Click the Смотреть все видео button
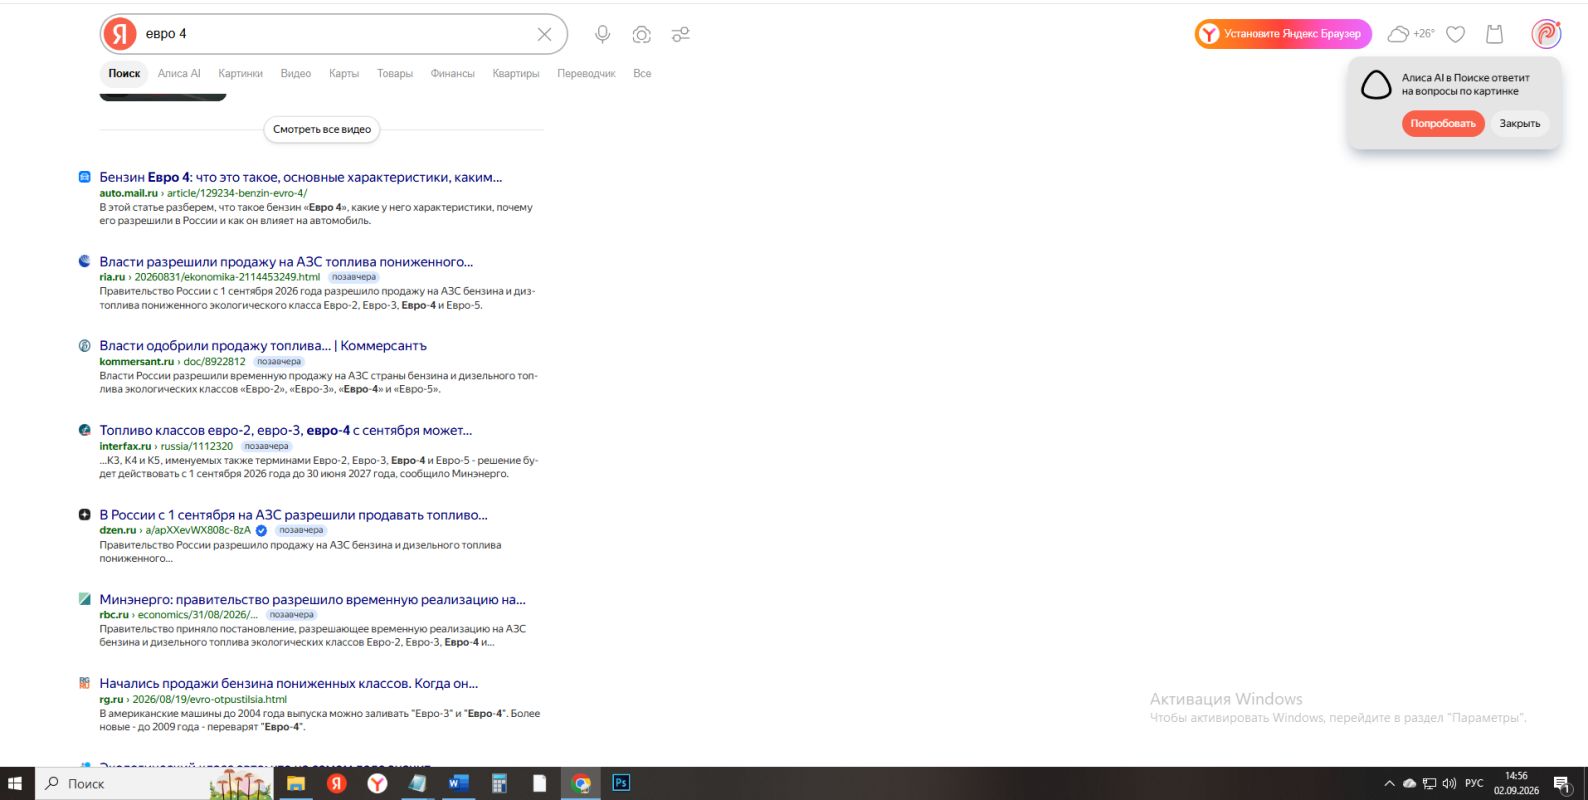The image size is (1588, 800). tap(322, 129)
